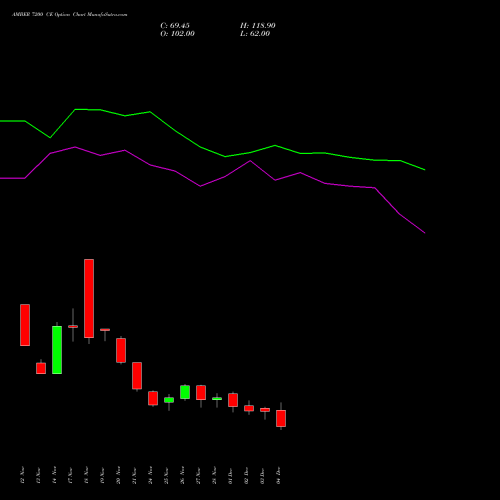Click the green candle for 26 Nov
The height and width of the screenshot is (500, 500).
point(185,392)
